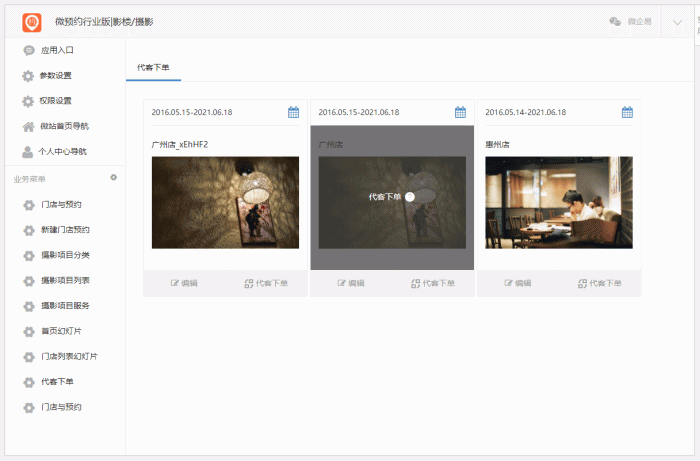The image size is (700, 461).
Task: Click 编辑 on the 惠州店 card
Action: tap(518, 283)
